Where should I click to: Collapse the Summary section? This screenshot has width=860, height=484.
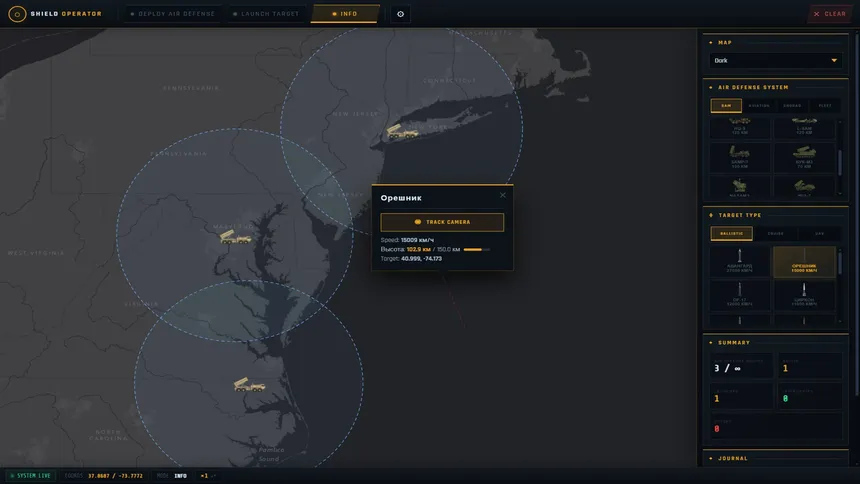(776, 342)
